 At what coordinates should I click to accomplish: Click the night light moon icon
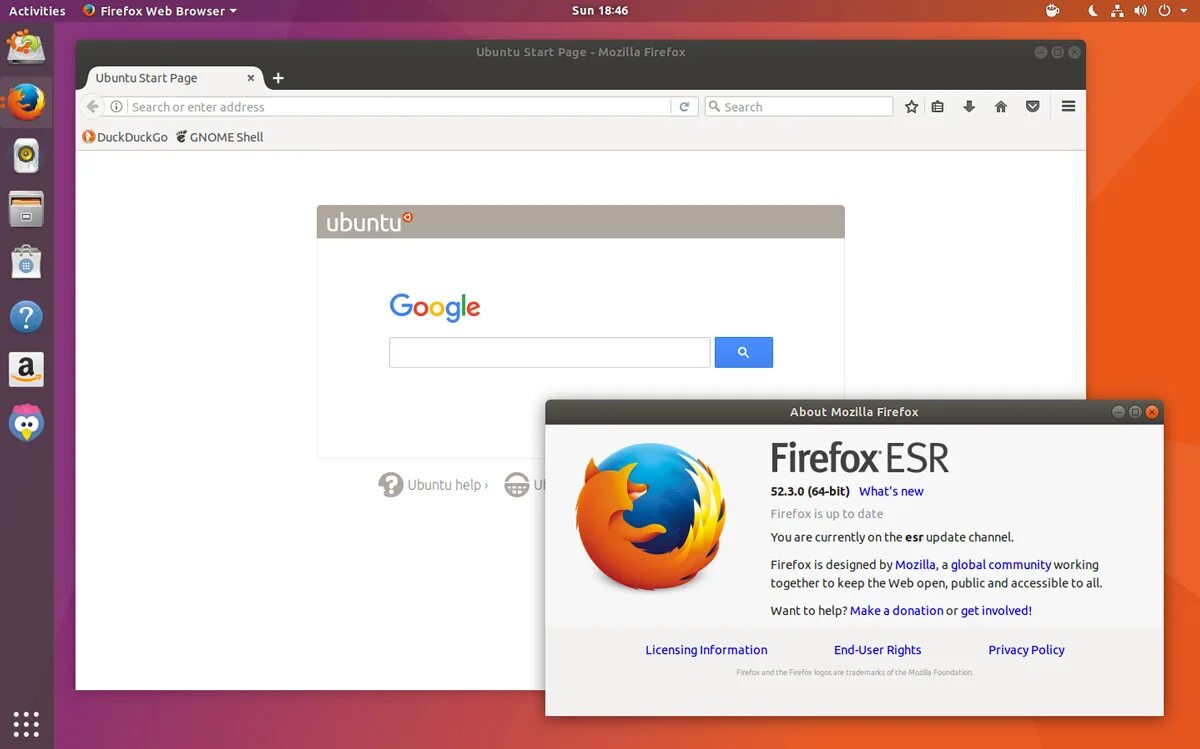click(x=1093, y=10)
